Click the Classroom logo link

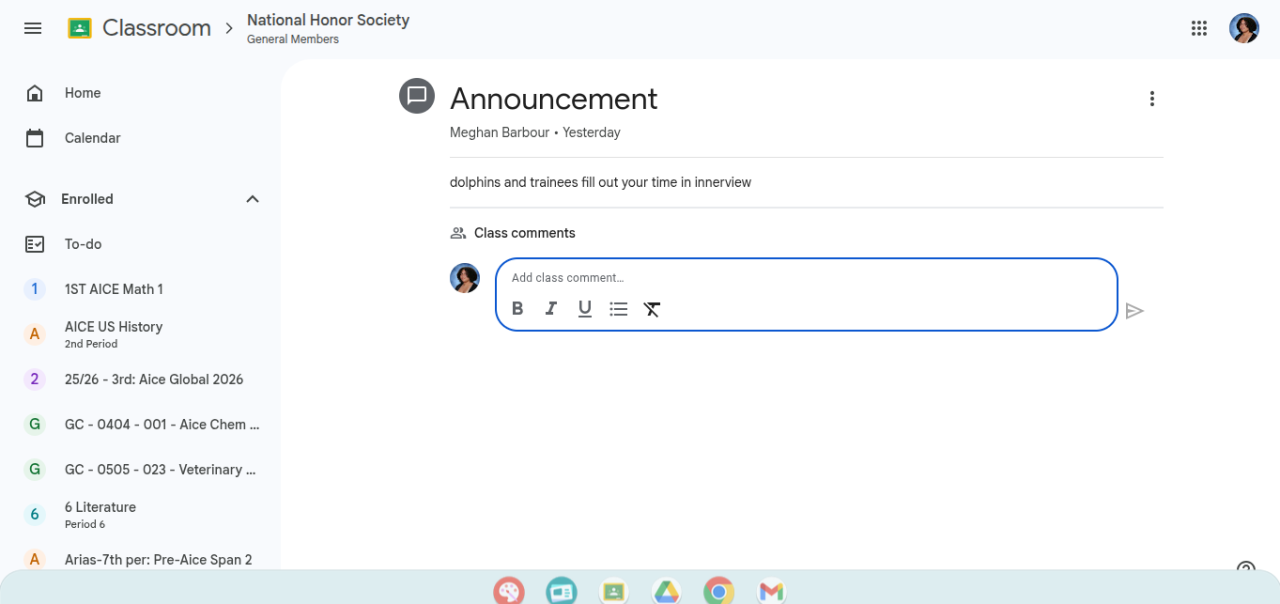(139, 28)
